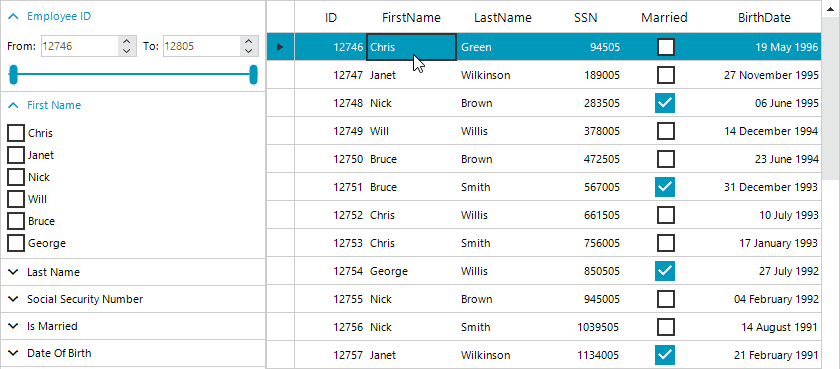Sort by the LastName column header

pyautogui.click(x=502, y=18)
